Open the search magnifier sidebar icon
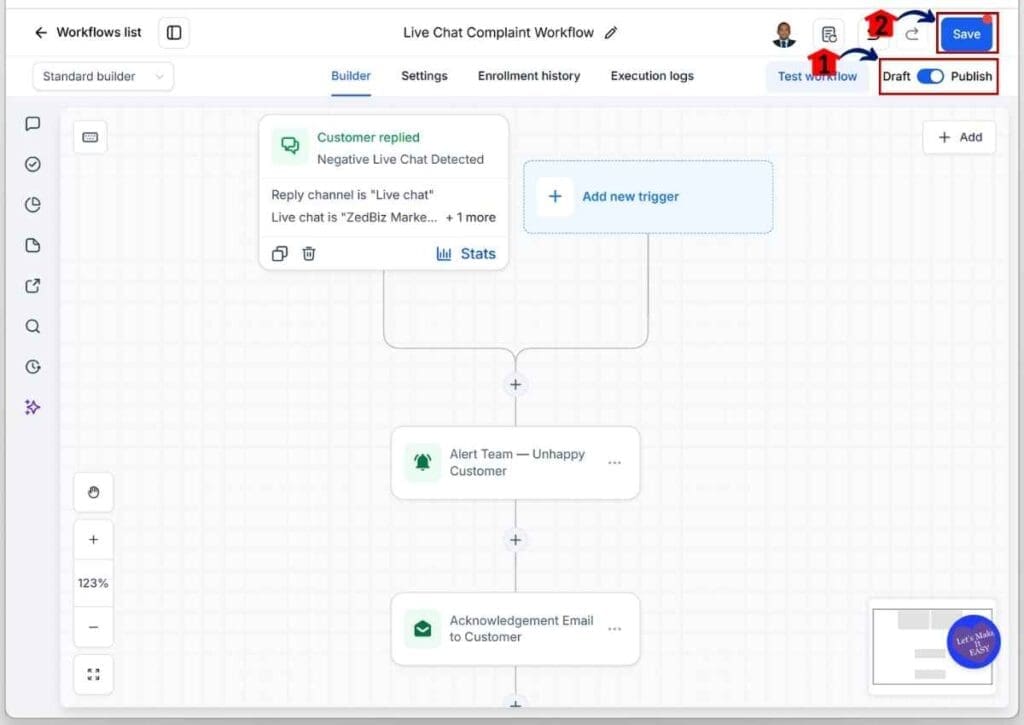1024x725 pixels. click(x=33, y=326)
